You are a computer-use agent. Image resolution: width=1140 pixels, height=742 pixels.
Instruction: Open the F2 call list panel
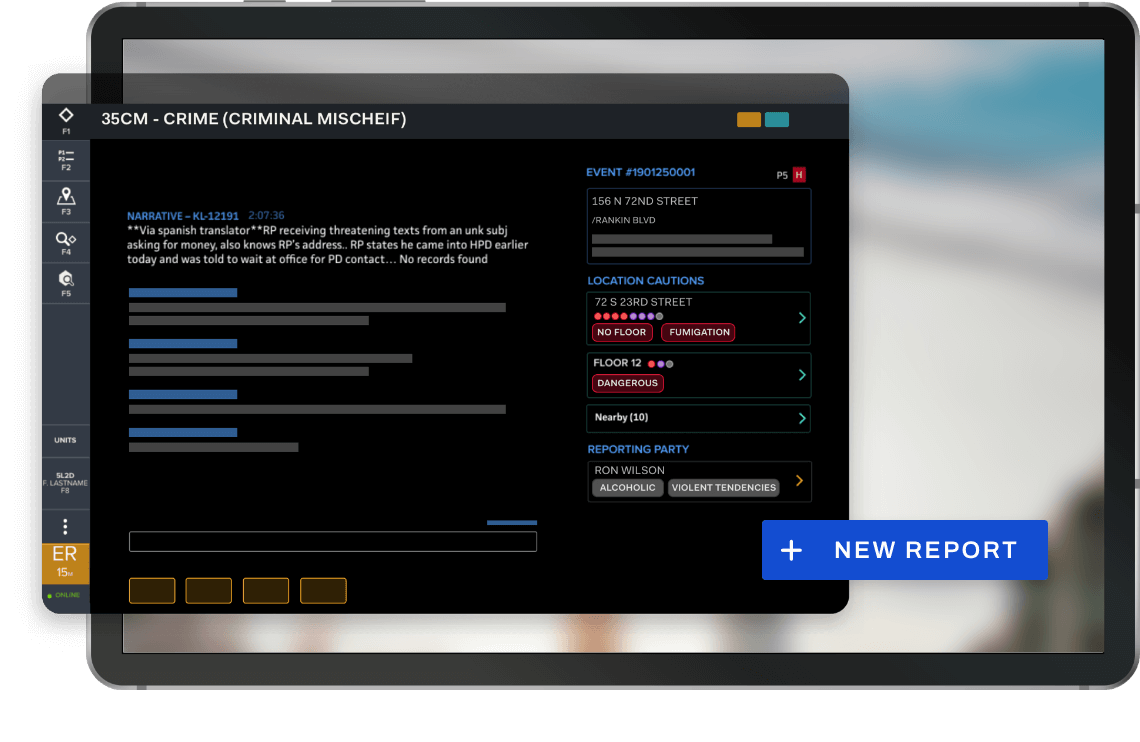pyautogui.click(x=66, y=160)
